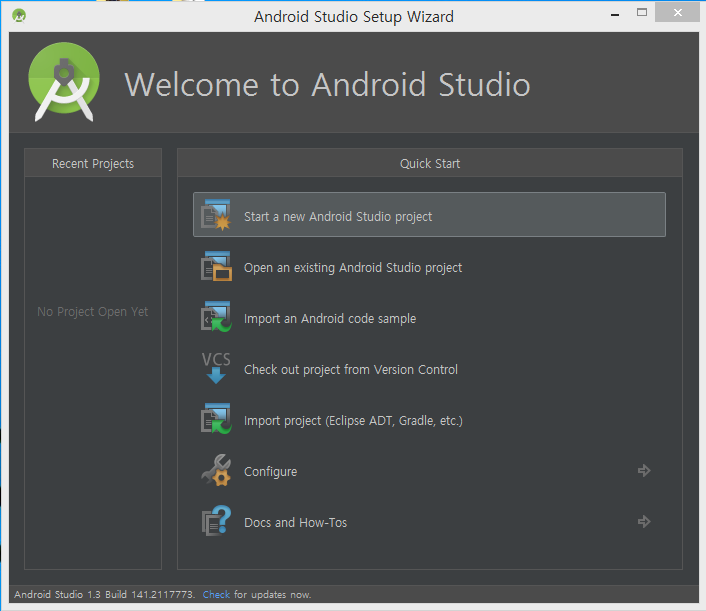Click the No Project Open Yet text
The width and height of the screenshot is (706, 611).
point(93,312)
